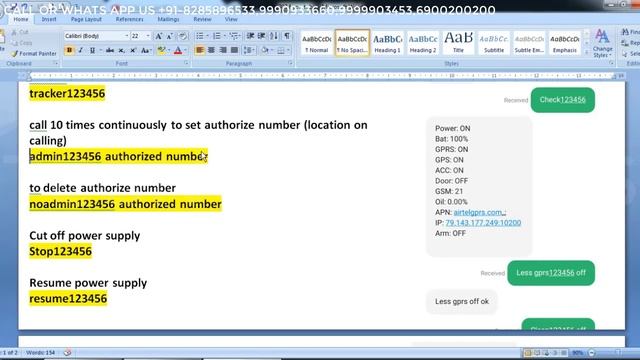Toggle Strikethrough formatting
Screen dimensions: 640x360
coord(110,50)
